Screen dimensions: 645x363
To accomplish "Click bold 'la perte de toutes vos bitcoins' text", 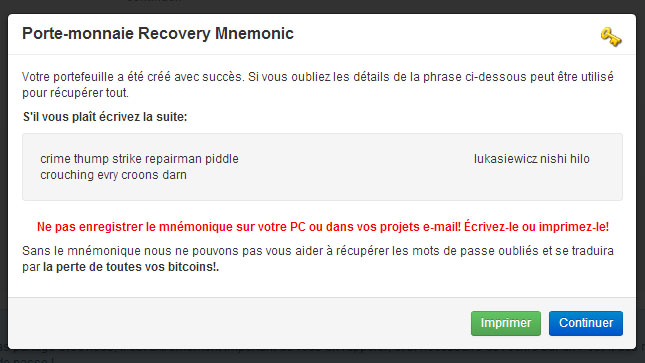I will pyautogui.click(x=131, y=267).
